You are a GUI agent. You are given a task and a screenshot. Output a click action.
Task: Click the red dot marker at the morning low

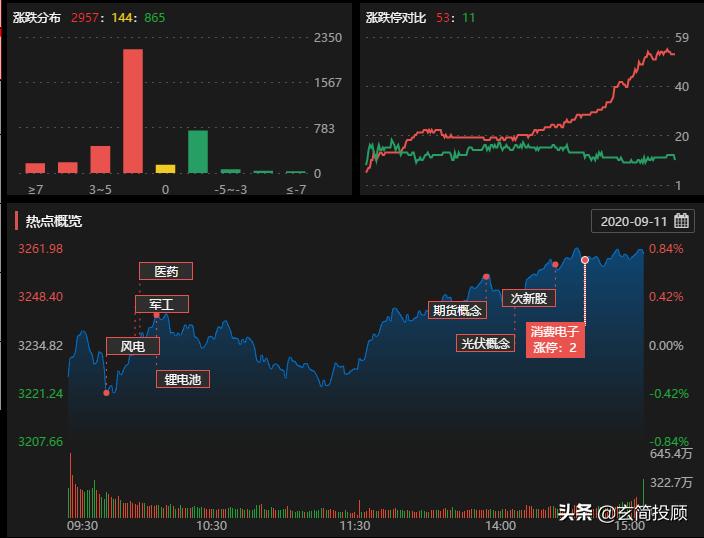coord(106,393)
